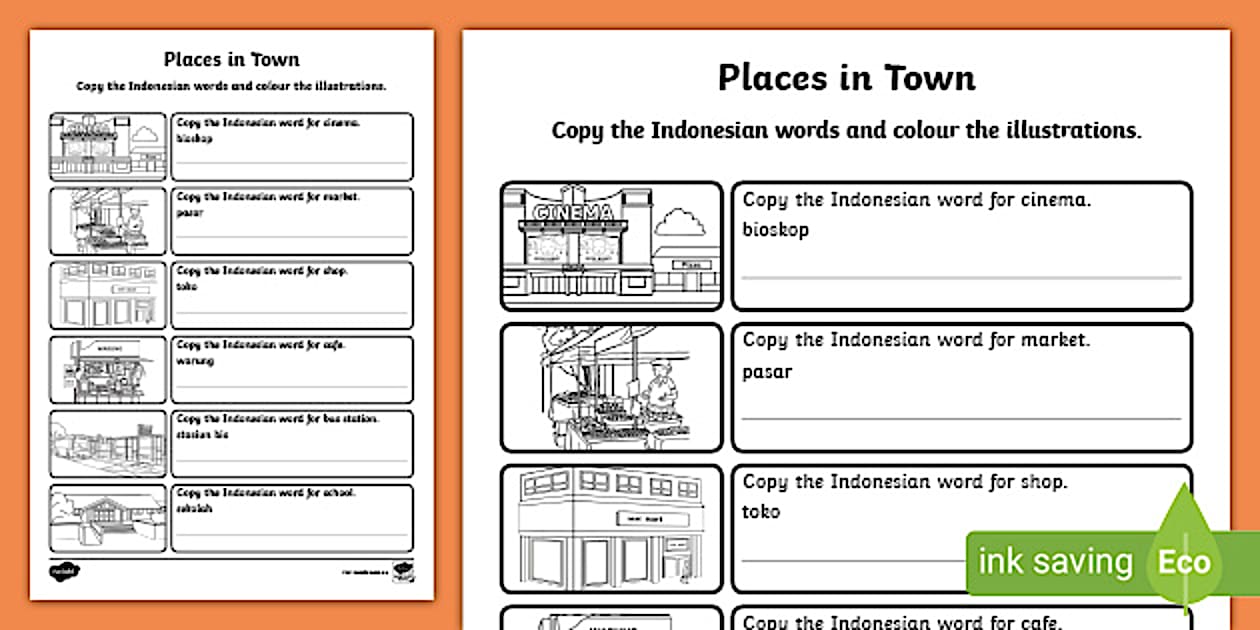The height and width of the screenshot is (630, 1260).
Task: Click the market stall illustration on the right page
Action: [x=610, y=385]
